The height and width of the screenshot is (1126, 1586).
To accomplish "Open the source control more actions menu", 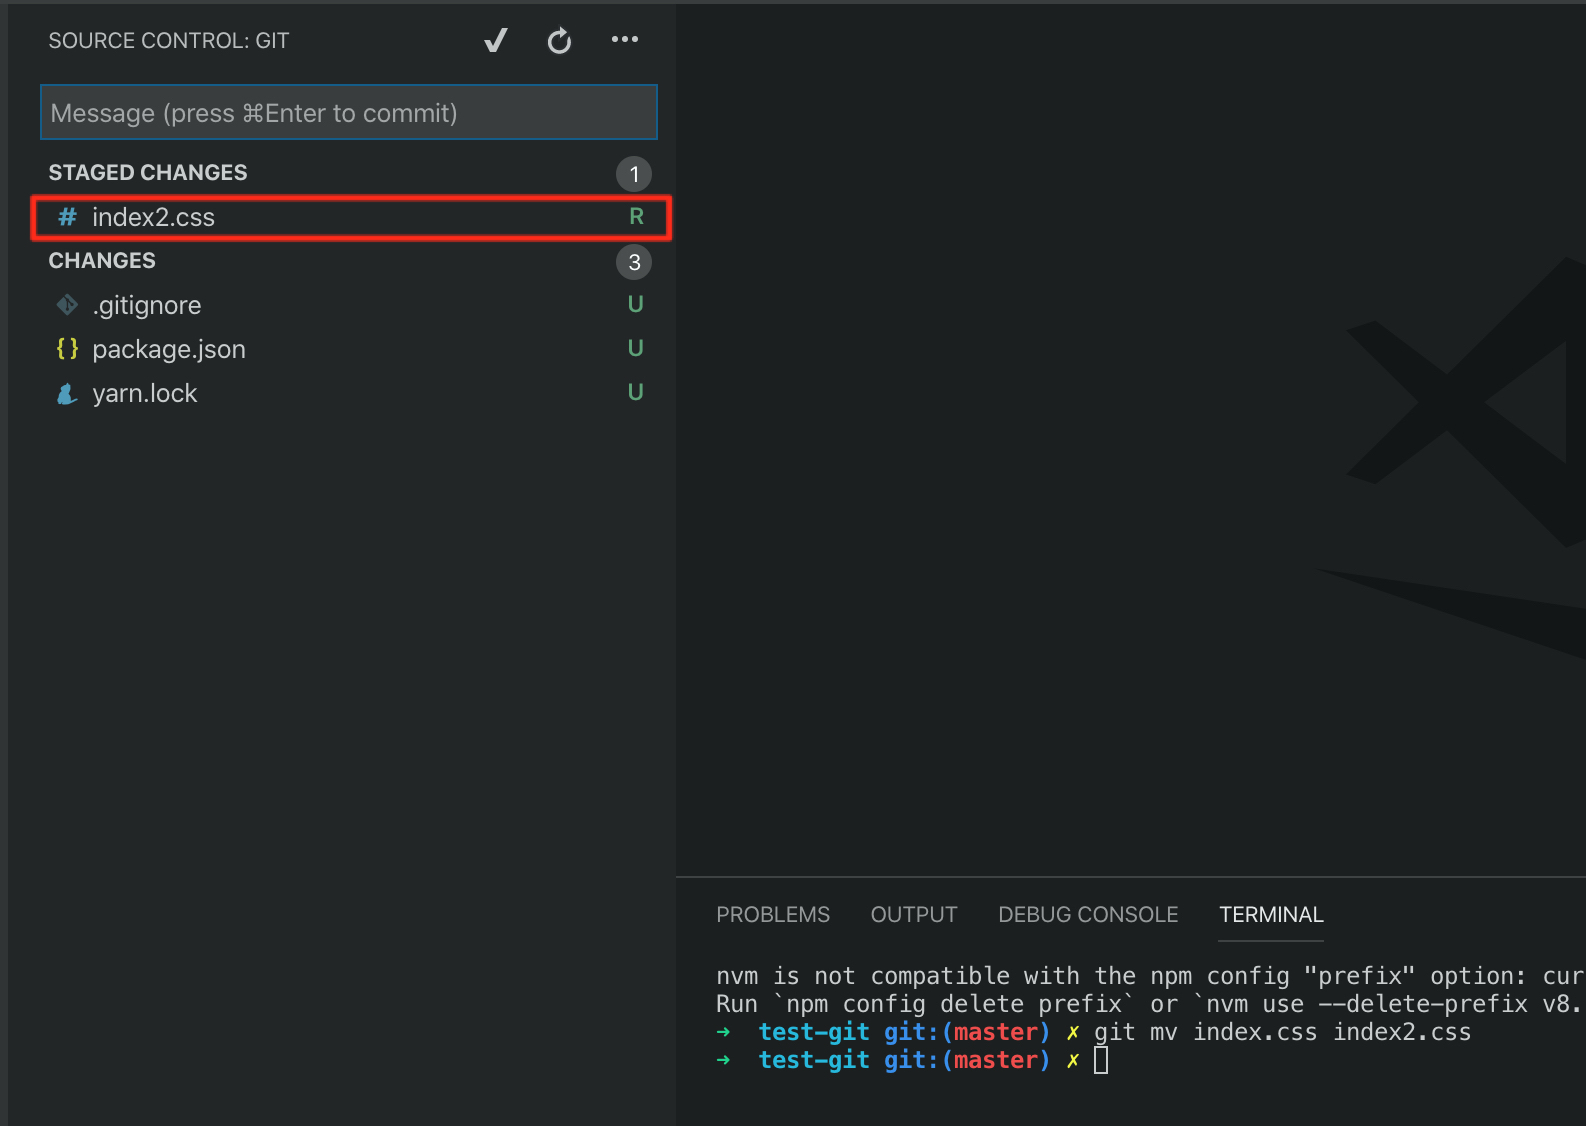I will (x=625, y=39).
